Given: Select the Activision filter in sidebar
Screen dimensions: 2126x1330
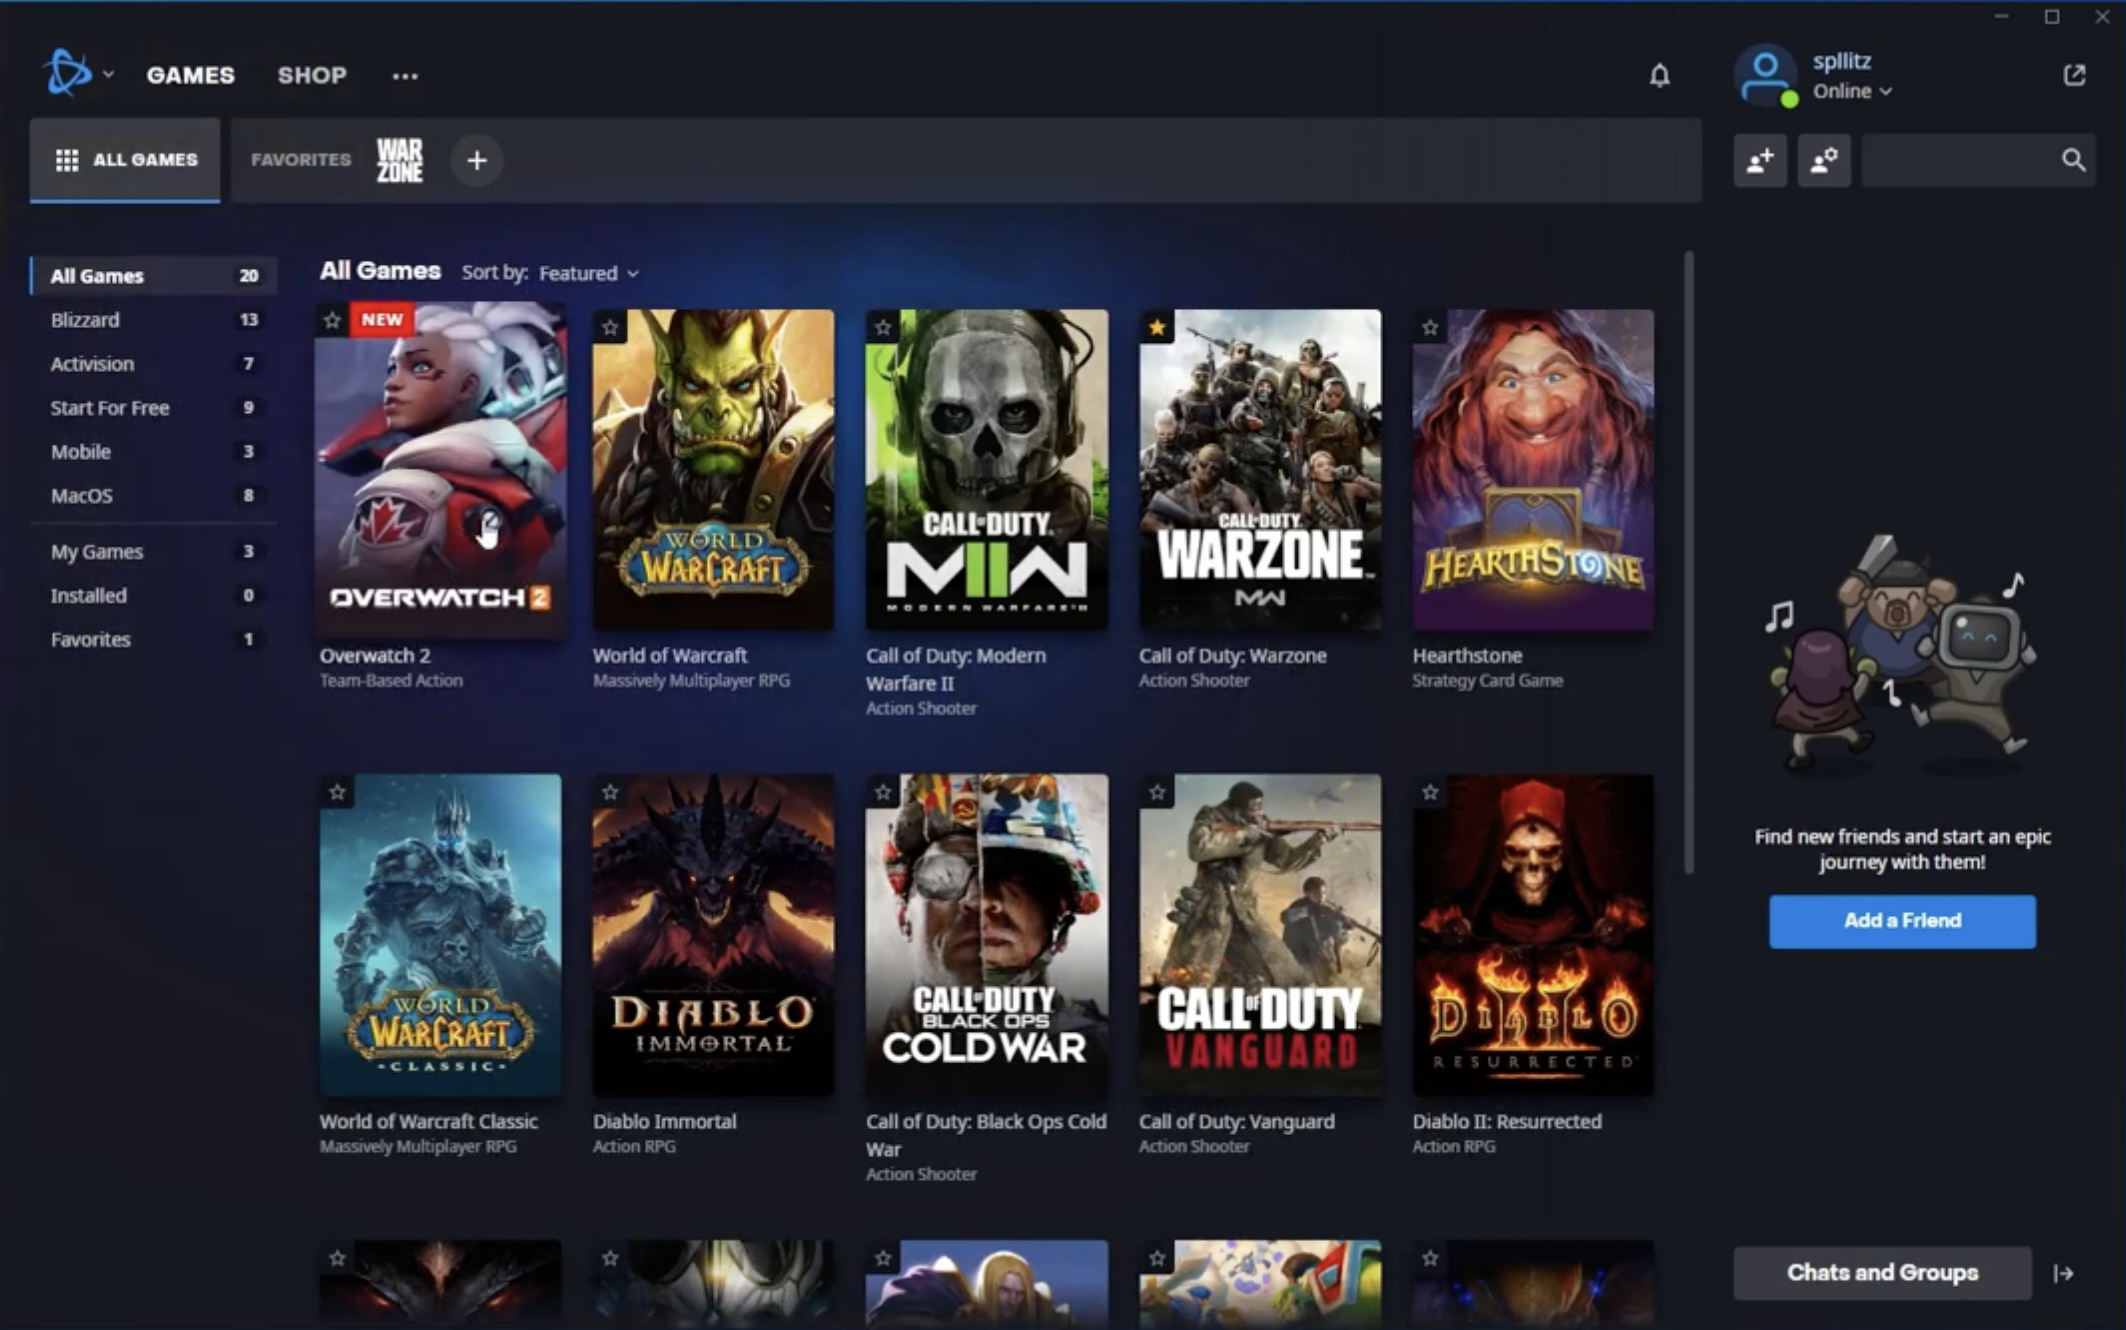Looking at the screenshot, I should [92, 364].
